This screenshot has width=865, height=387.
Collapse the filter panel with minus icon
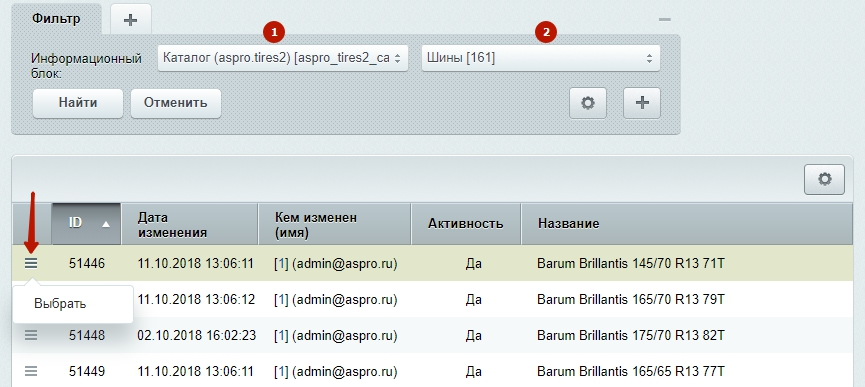pos(665,19)
